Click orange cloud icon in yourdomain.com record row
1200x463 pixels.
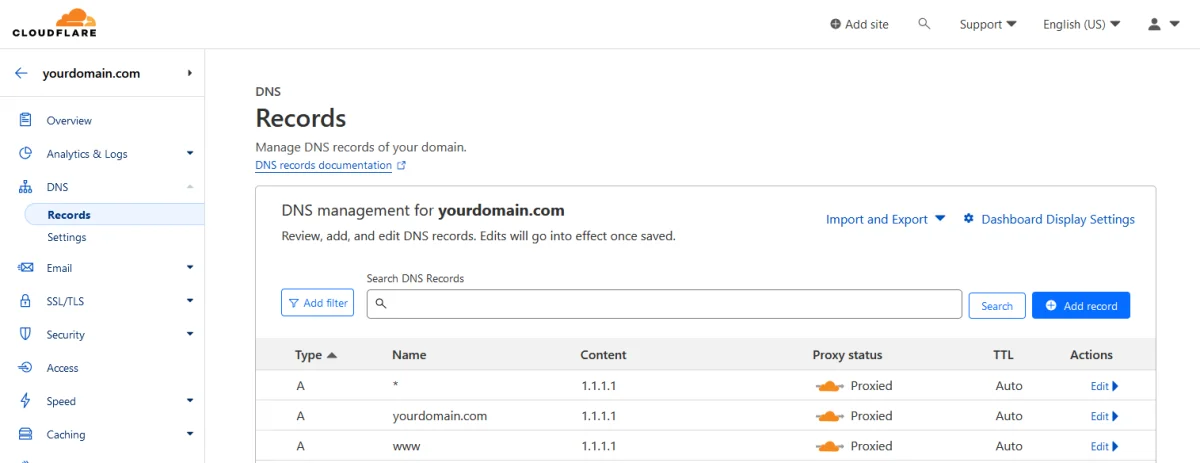click(x=830, y=416)
